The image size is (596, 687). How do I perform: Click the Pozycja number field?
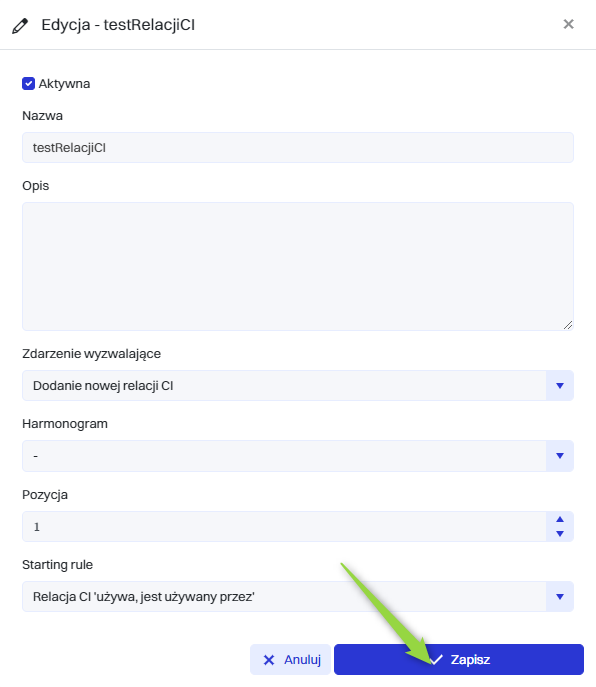click(x=284, y=527)
